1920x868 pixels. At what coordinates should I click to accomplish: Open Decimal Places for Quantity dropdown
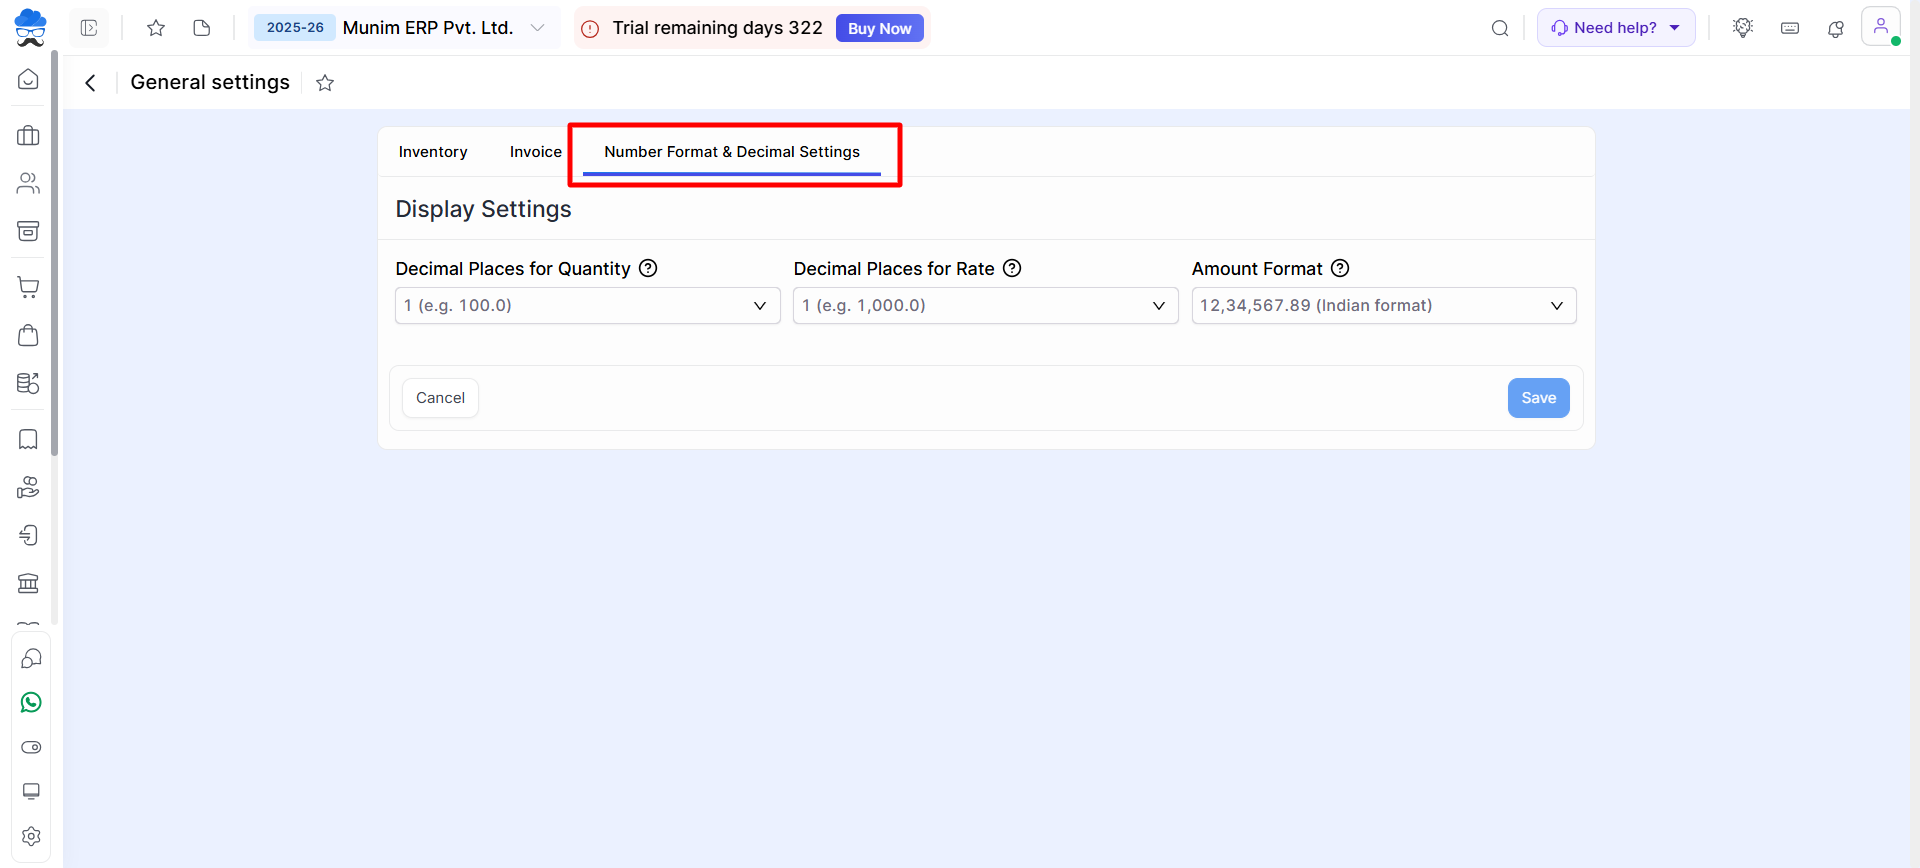point(587,306)
